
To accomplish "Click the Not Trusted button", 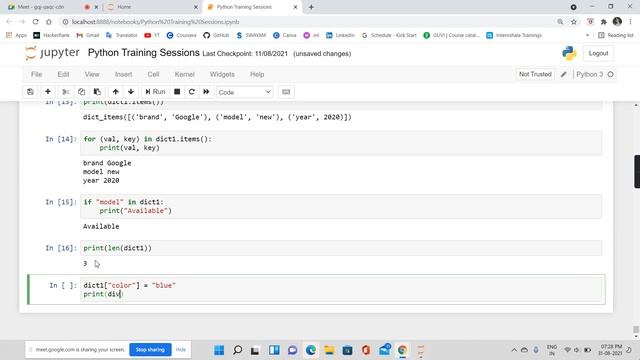I will click(535, 74).
